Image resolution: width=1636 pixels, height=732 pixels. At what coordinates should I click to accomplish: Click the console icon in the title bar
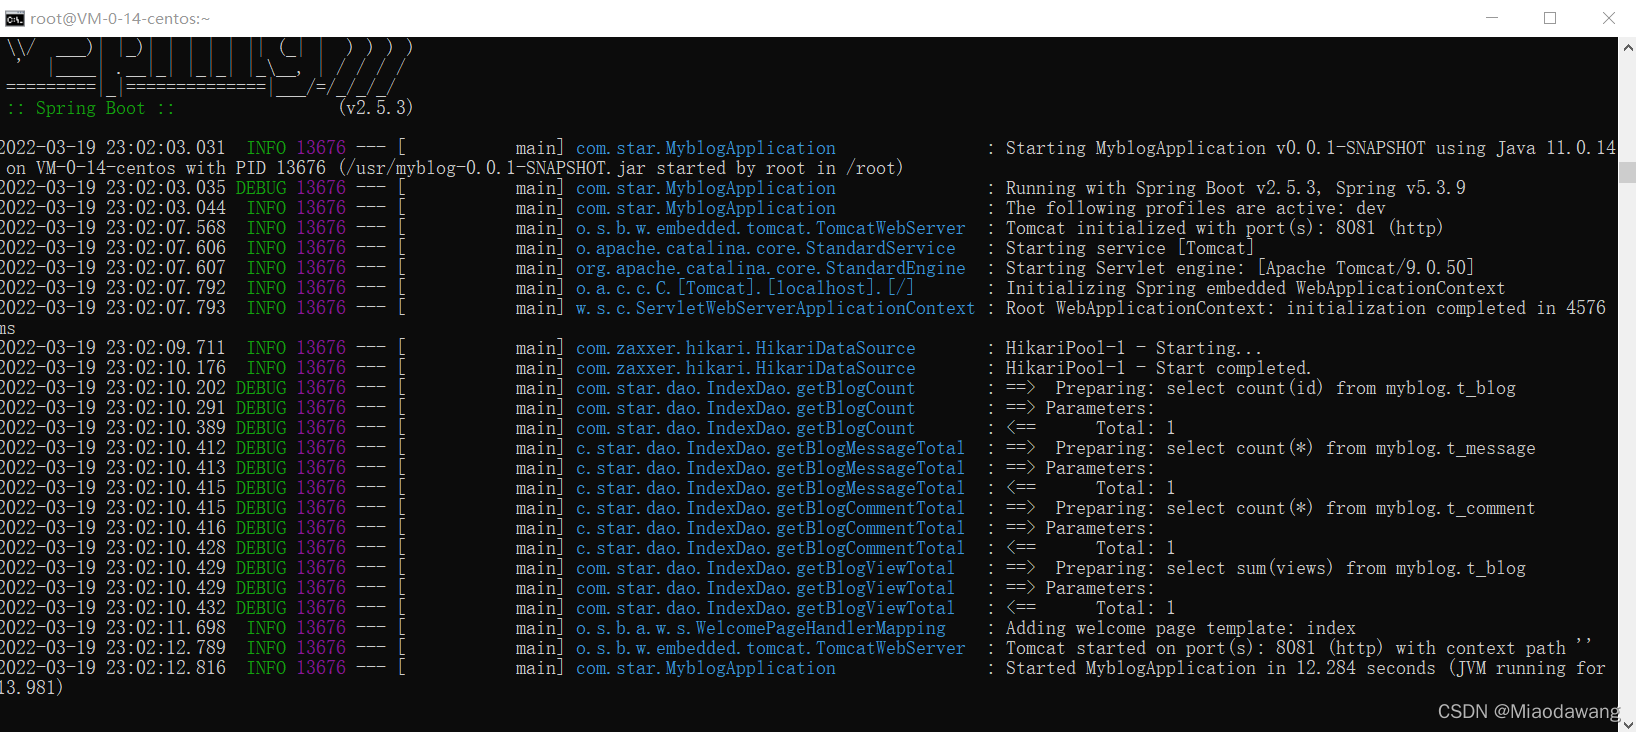coord(14,18)
